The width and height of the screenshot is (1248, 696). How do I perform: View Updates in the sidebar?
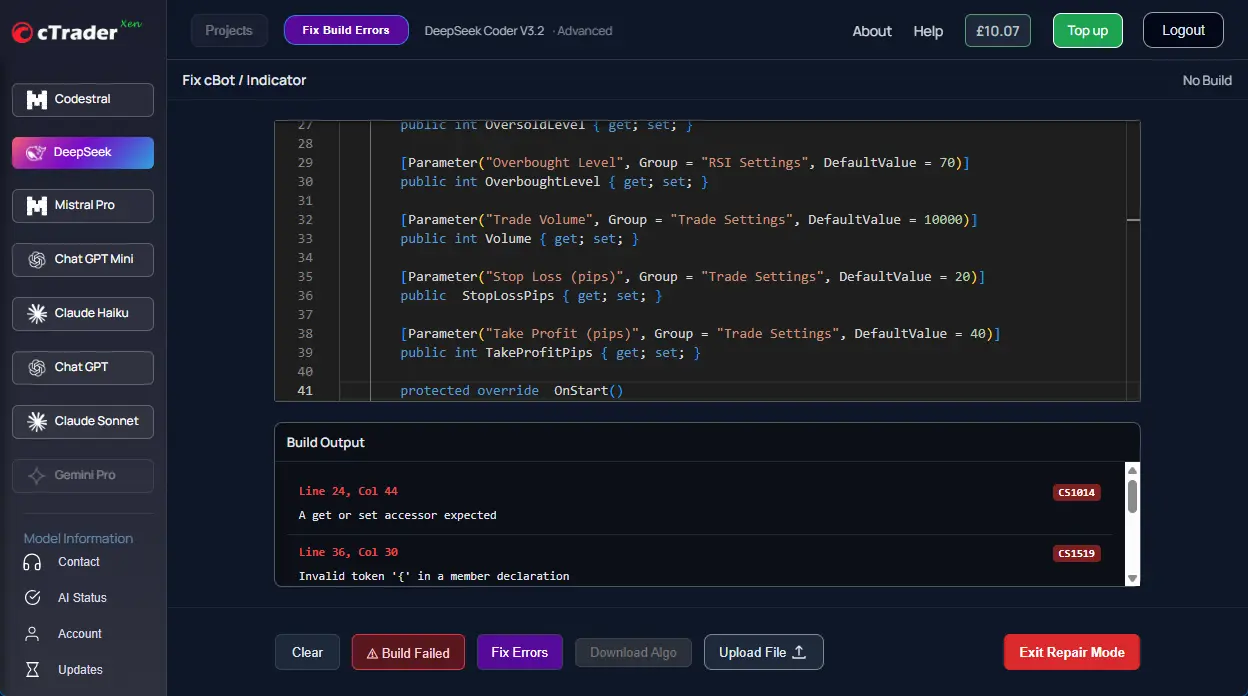pos(80,669)
